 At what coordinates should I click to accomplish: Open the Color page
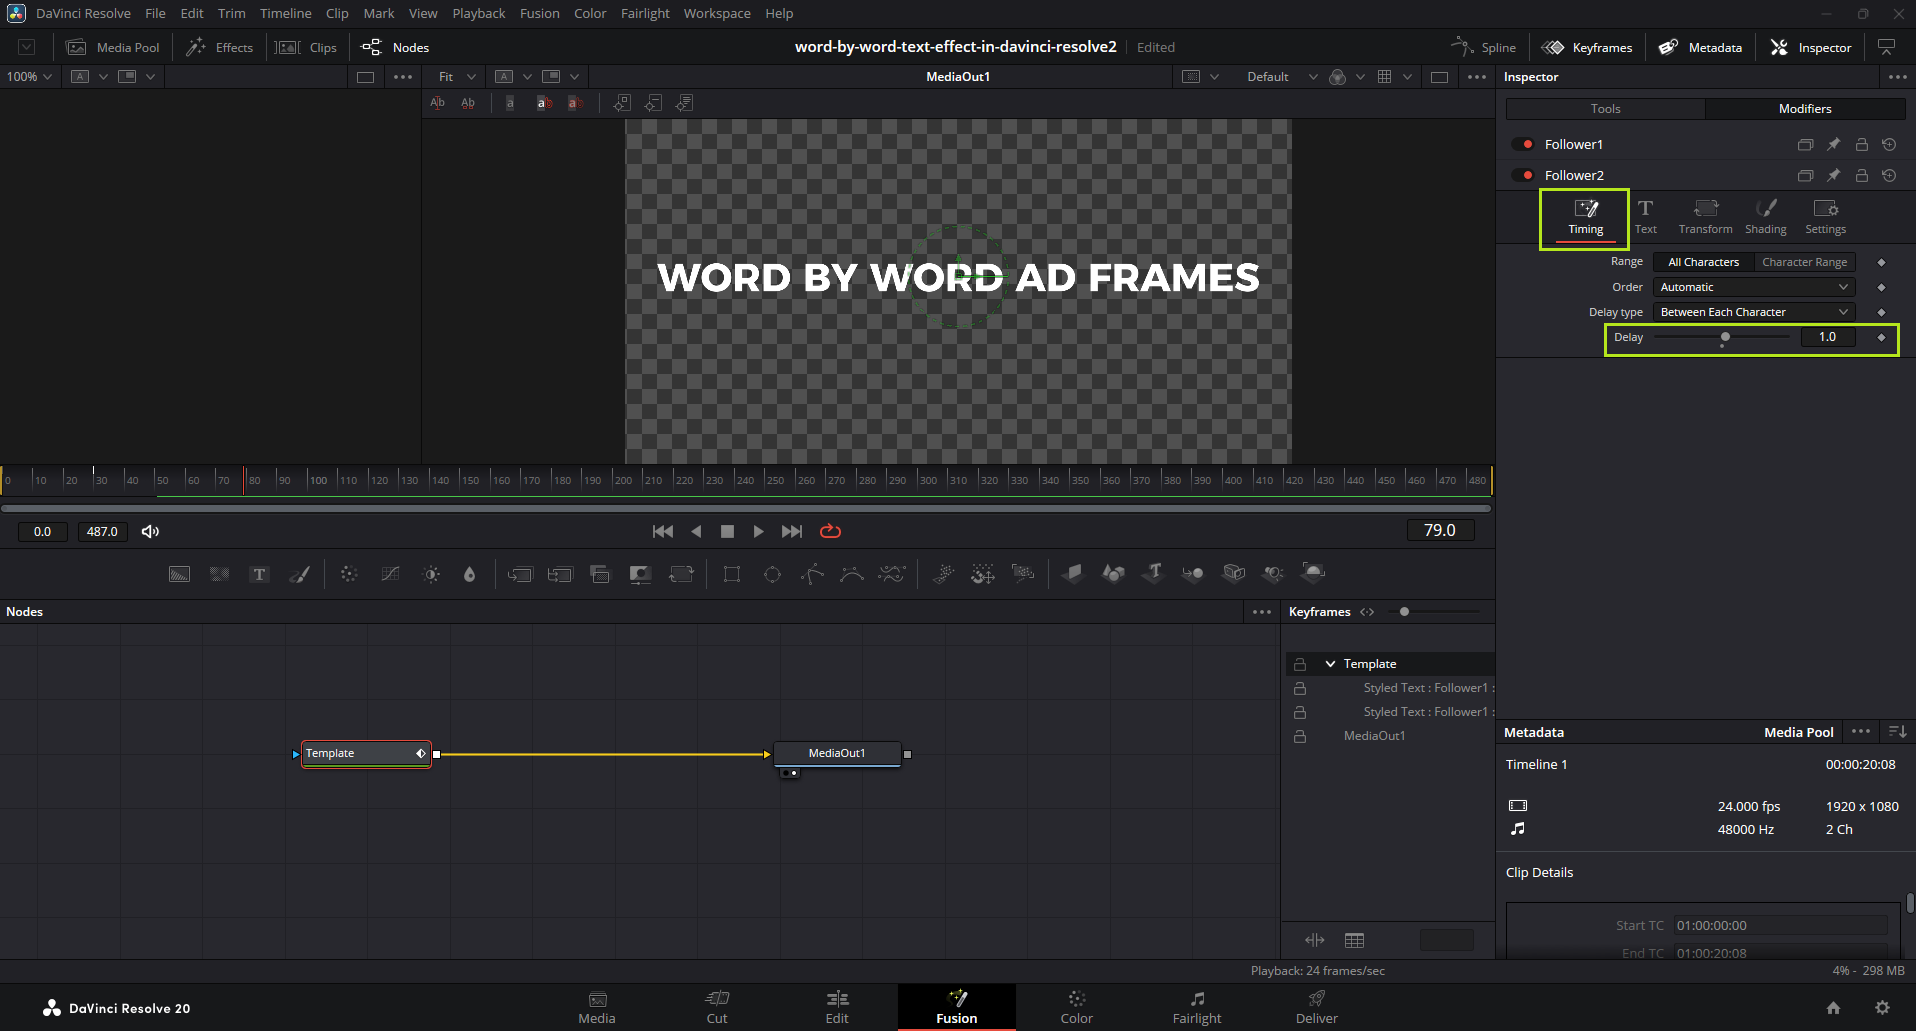1076,1007
